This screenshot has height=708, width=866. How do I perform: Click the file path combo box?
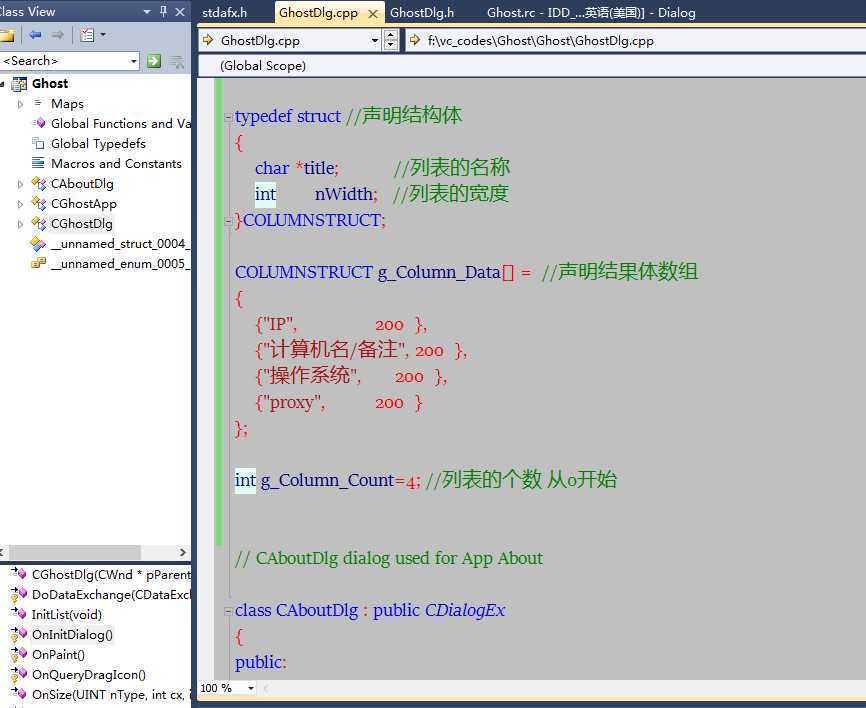click(635, 40)
